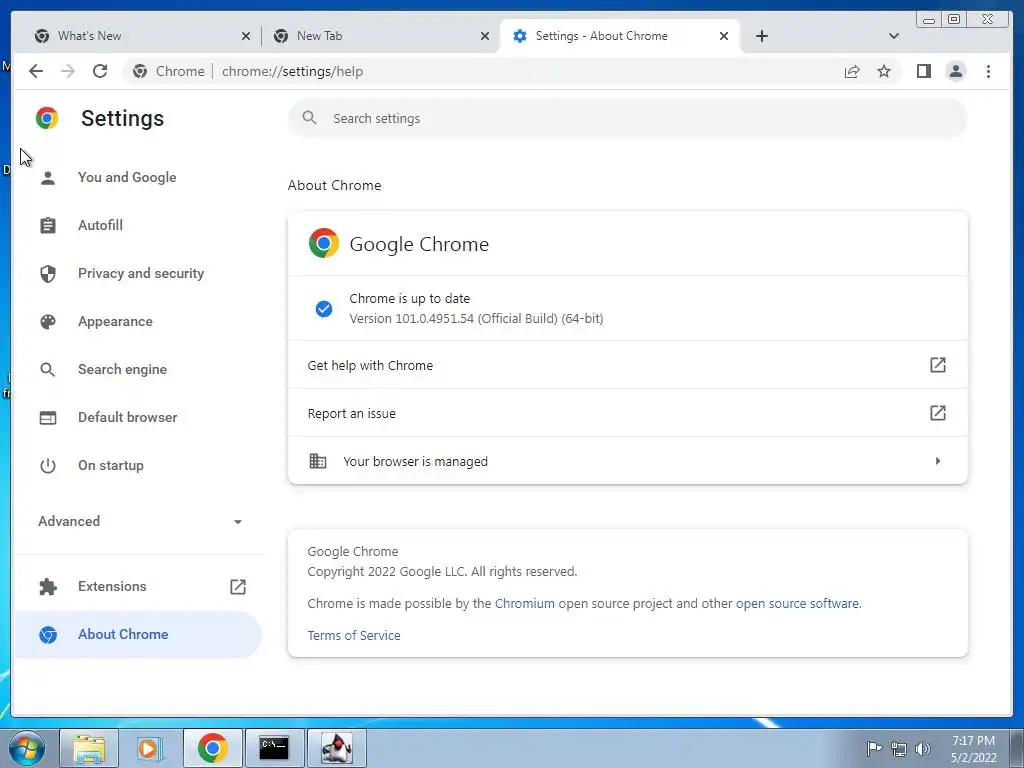Select About Chrome in sidebar
This screenshot has width=1024, height=768.
138,635
